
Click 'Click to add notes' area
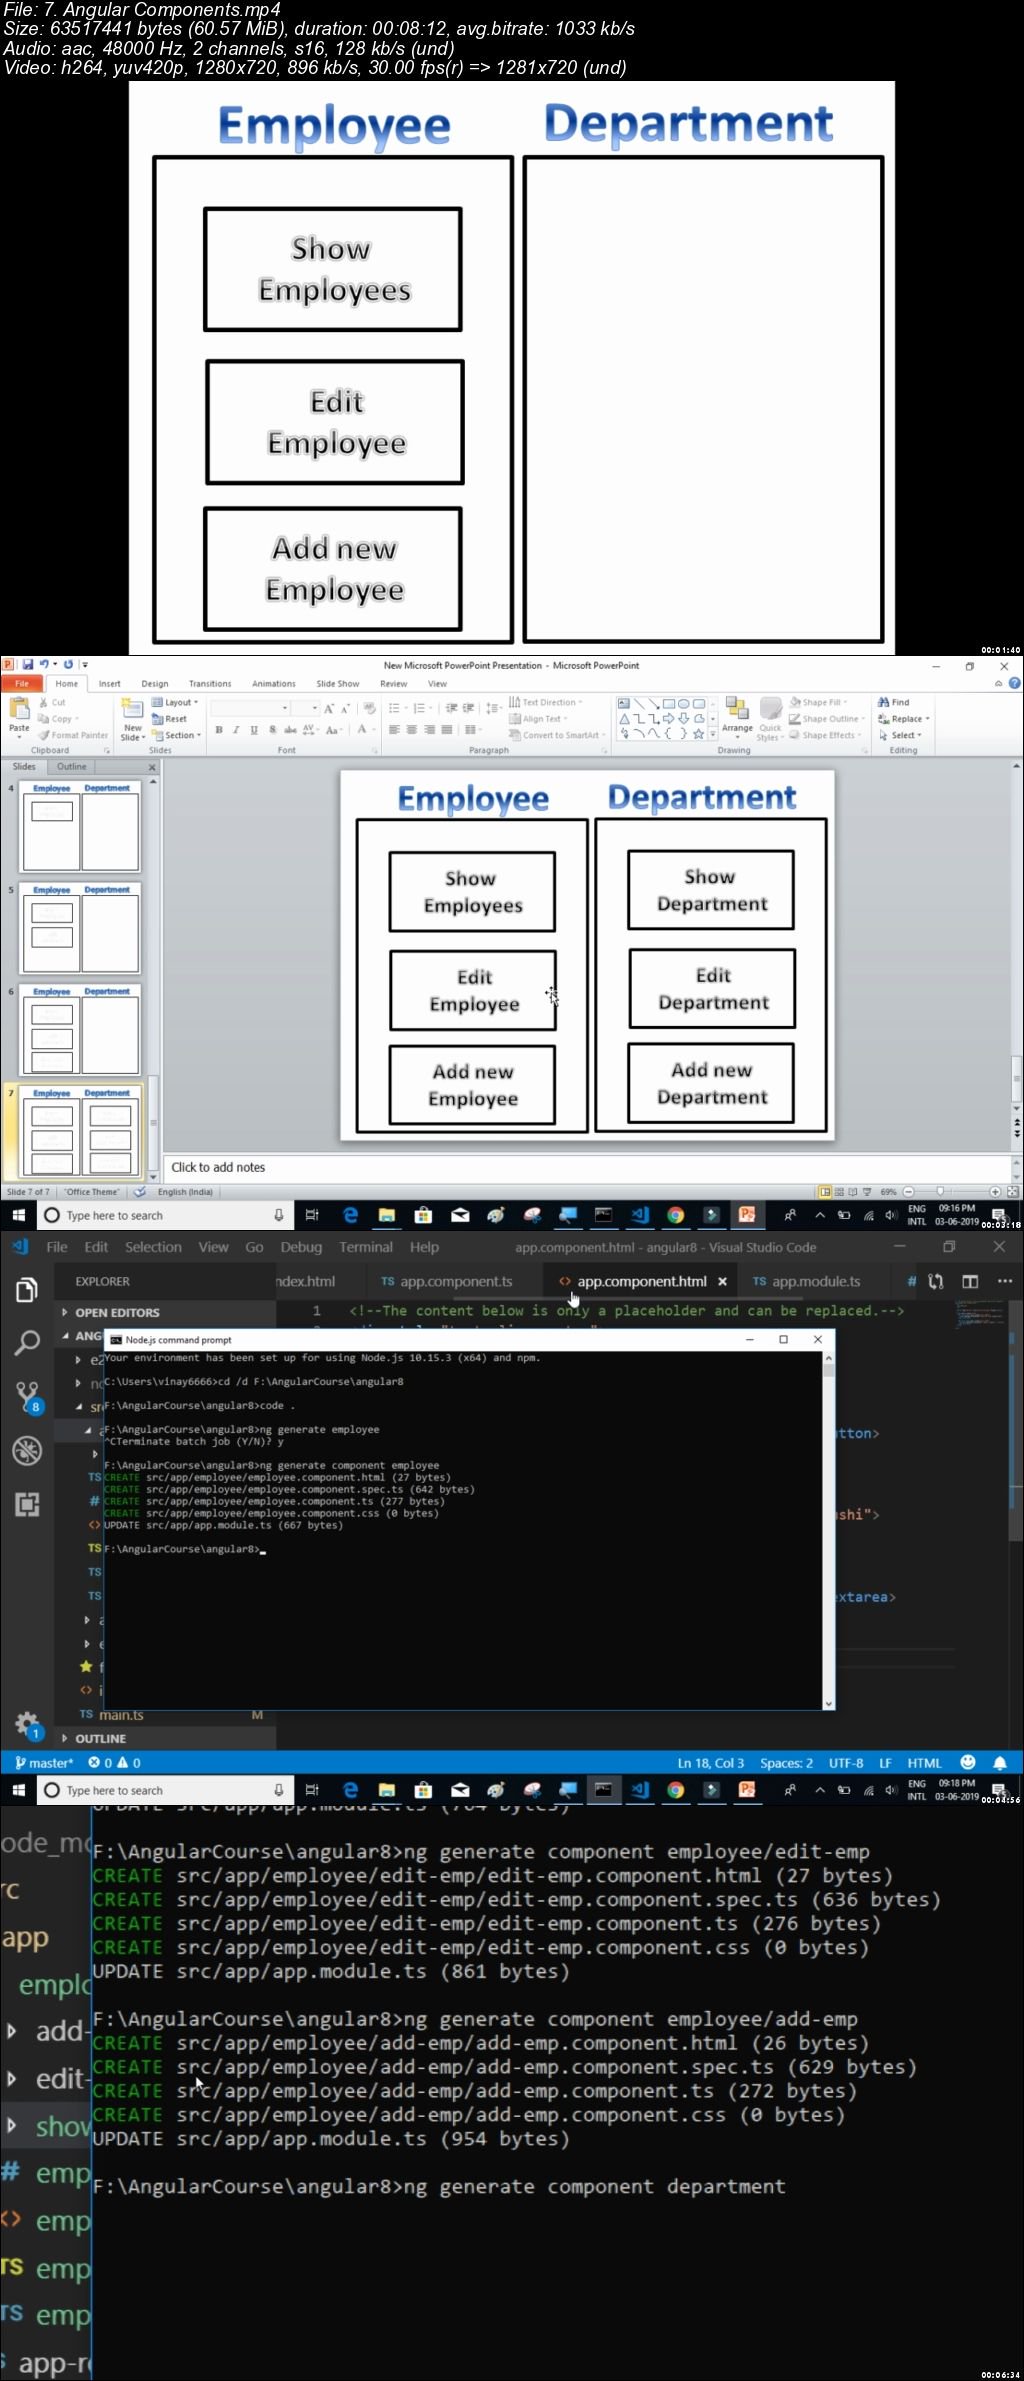pyautogui.click(x=218, y=1167)
